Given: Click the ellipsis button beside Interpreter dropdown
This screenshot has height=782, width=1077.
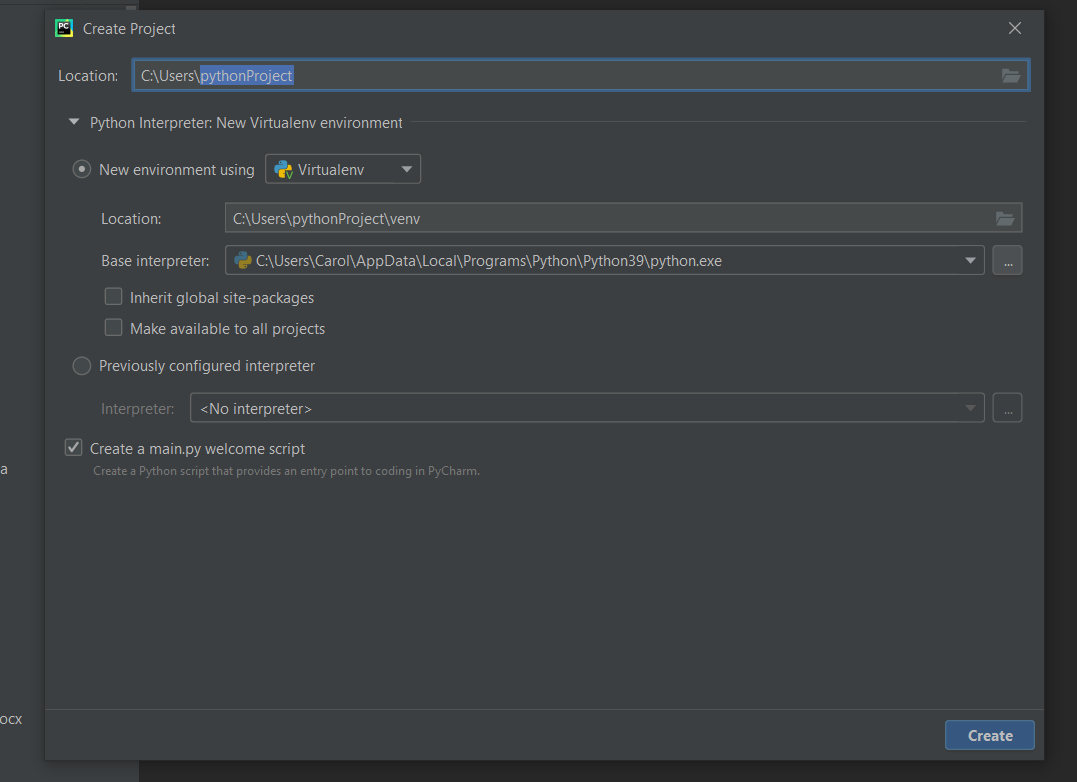Looking at the screenshot, I should point(1008,408).
